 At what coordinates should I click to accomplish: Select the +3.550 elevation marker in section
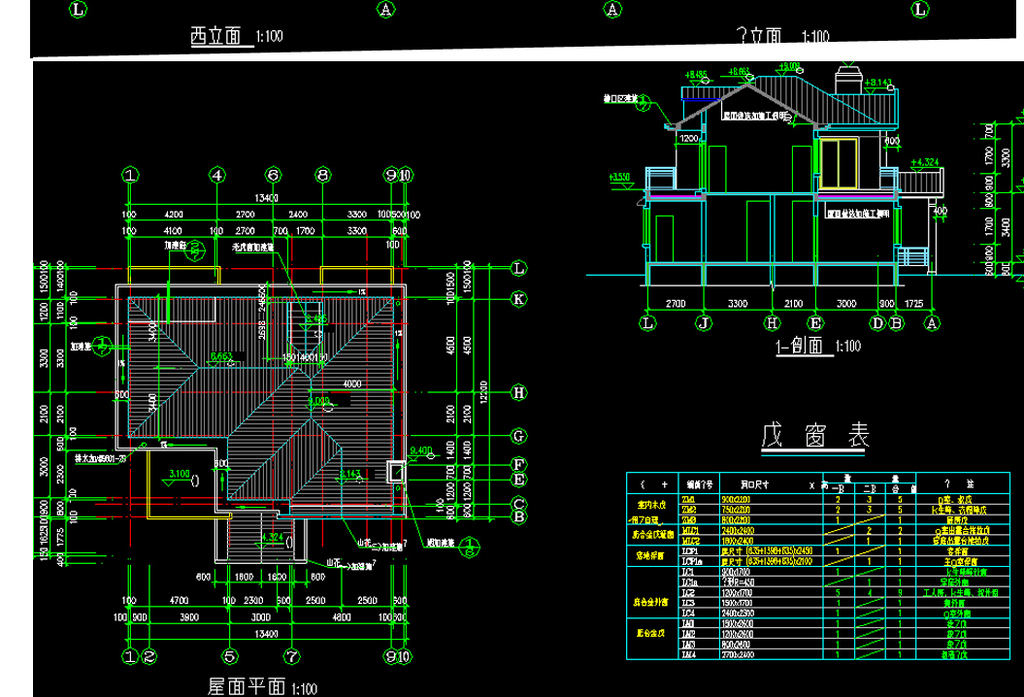point(619,177)
